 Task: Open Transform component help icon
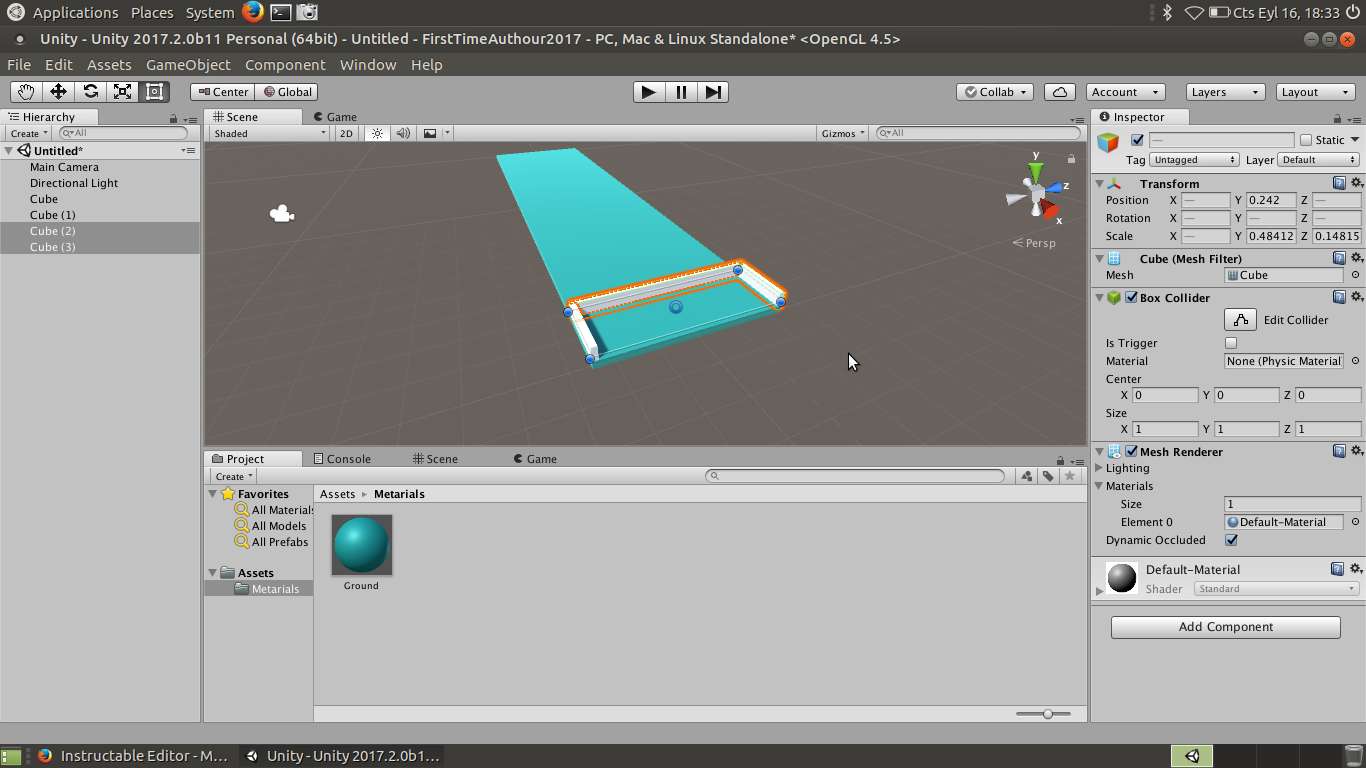[x=1339, y=183]
